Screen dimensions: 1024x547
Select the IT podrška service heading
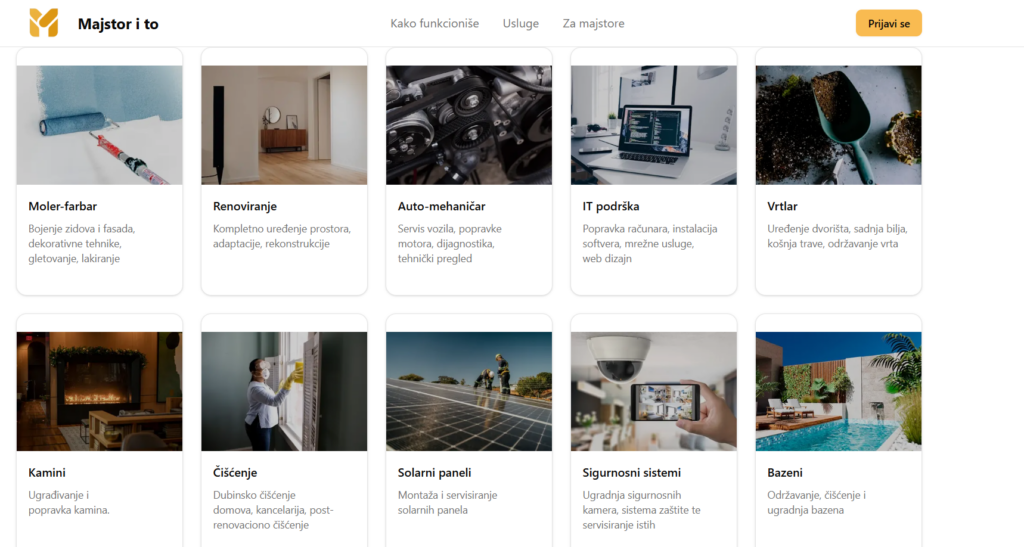(611, 207)
